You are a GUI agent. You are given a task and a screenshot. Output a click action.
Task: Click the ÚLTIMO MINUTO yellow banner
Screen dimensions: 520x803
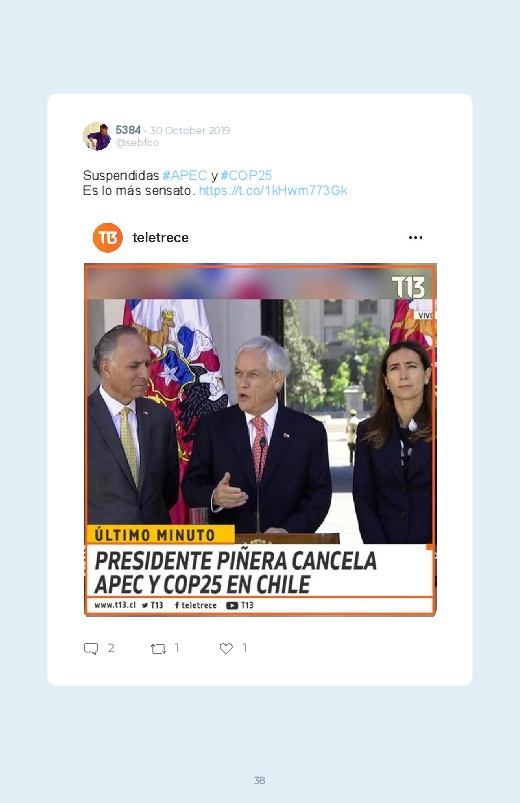click(x=160, y=535)
